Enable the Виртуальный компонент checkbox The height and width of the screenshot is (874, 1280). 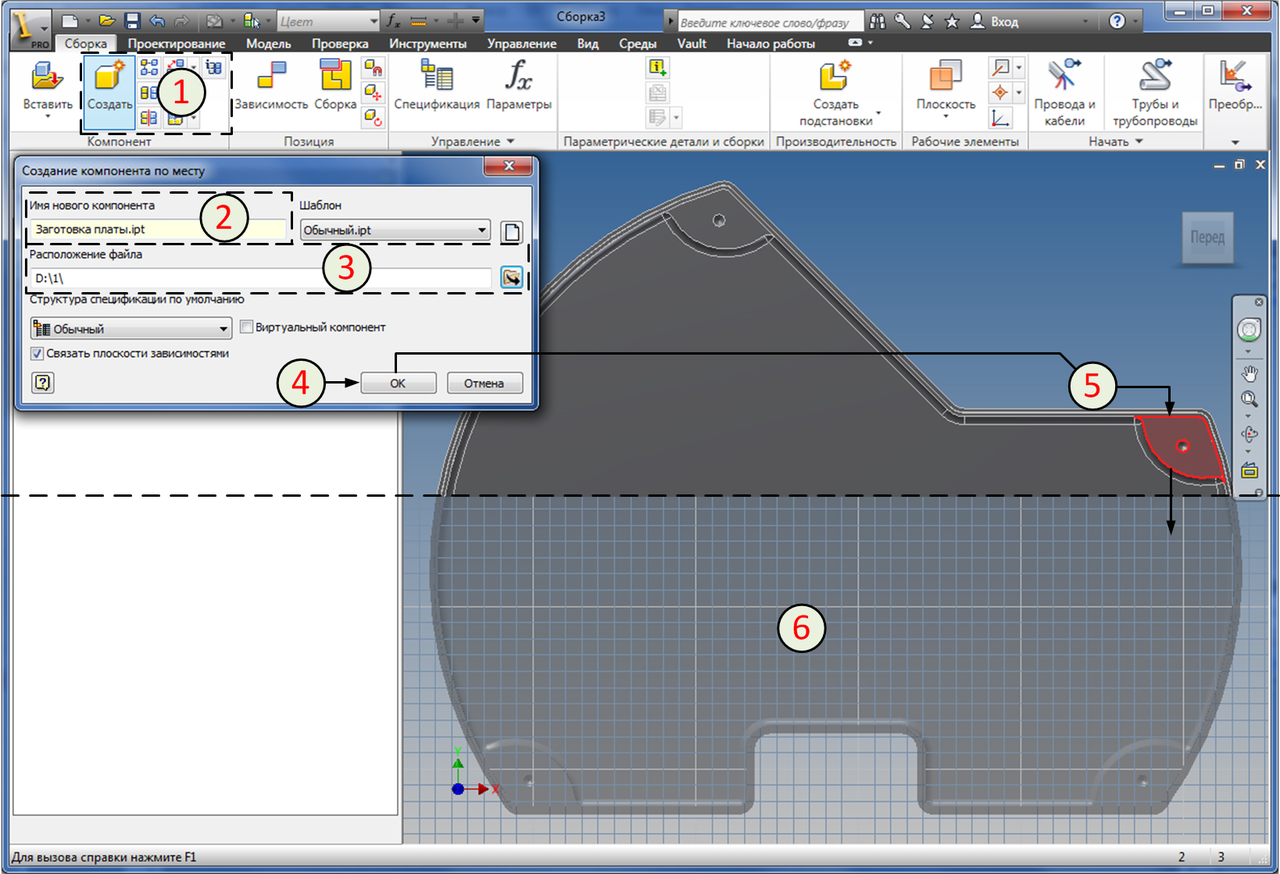[x=247, y=327]
